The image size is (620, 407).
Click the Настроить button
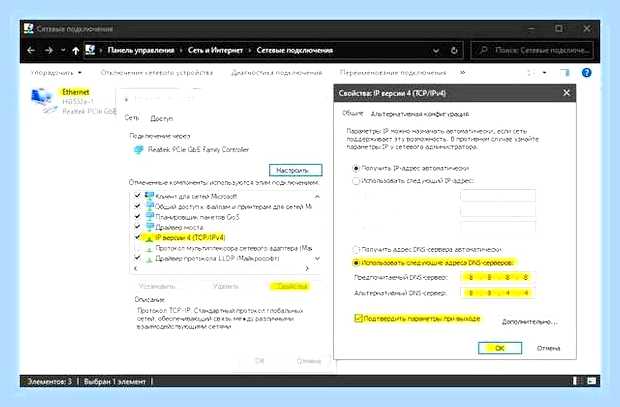pyautogui.click(x=295, y=170)
